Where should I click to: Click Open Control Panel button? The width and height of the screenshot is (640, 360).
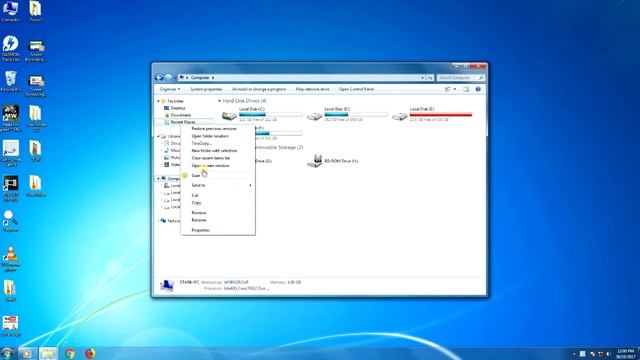(x=356, y=89)
